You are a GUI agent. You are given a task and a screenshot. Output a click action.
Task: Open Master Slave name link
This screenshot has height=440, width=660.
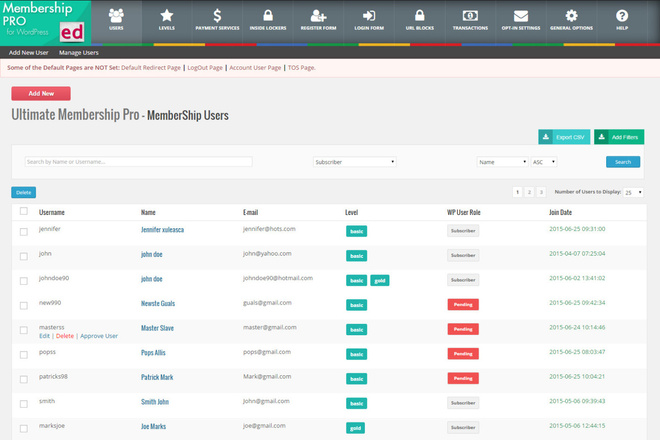157,328
